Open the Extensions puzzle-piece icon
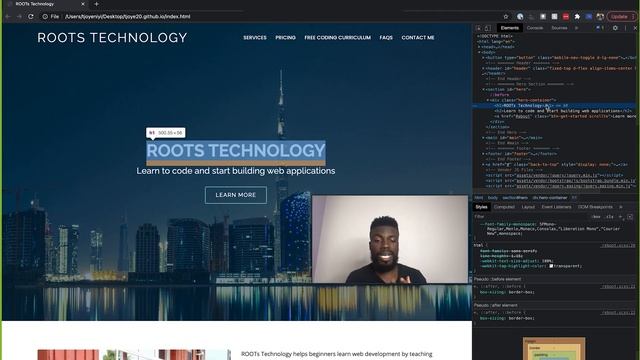This screenshot has height=360, width=640. pos(577,17)
